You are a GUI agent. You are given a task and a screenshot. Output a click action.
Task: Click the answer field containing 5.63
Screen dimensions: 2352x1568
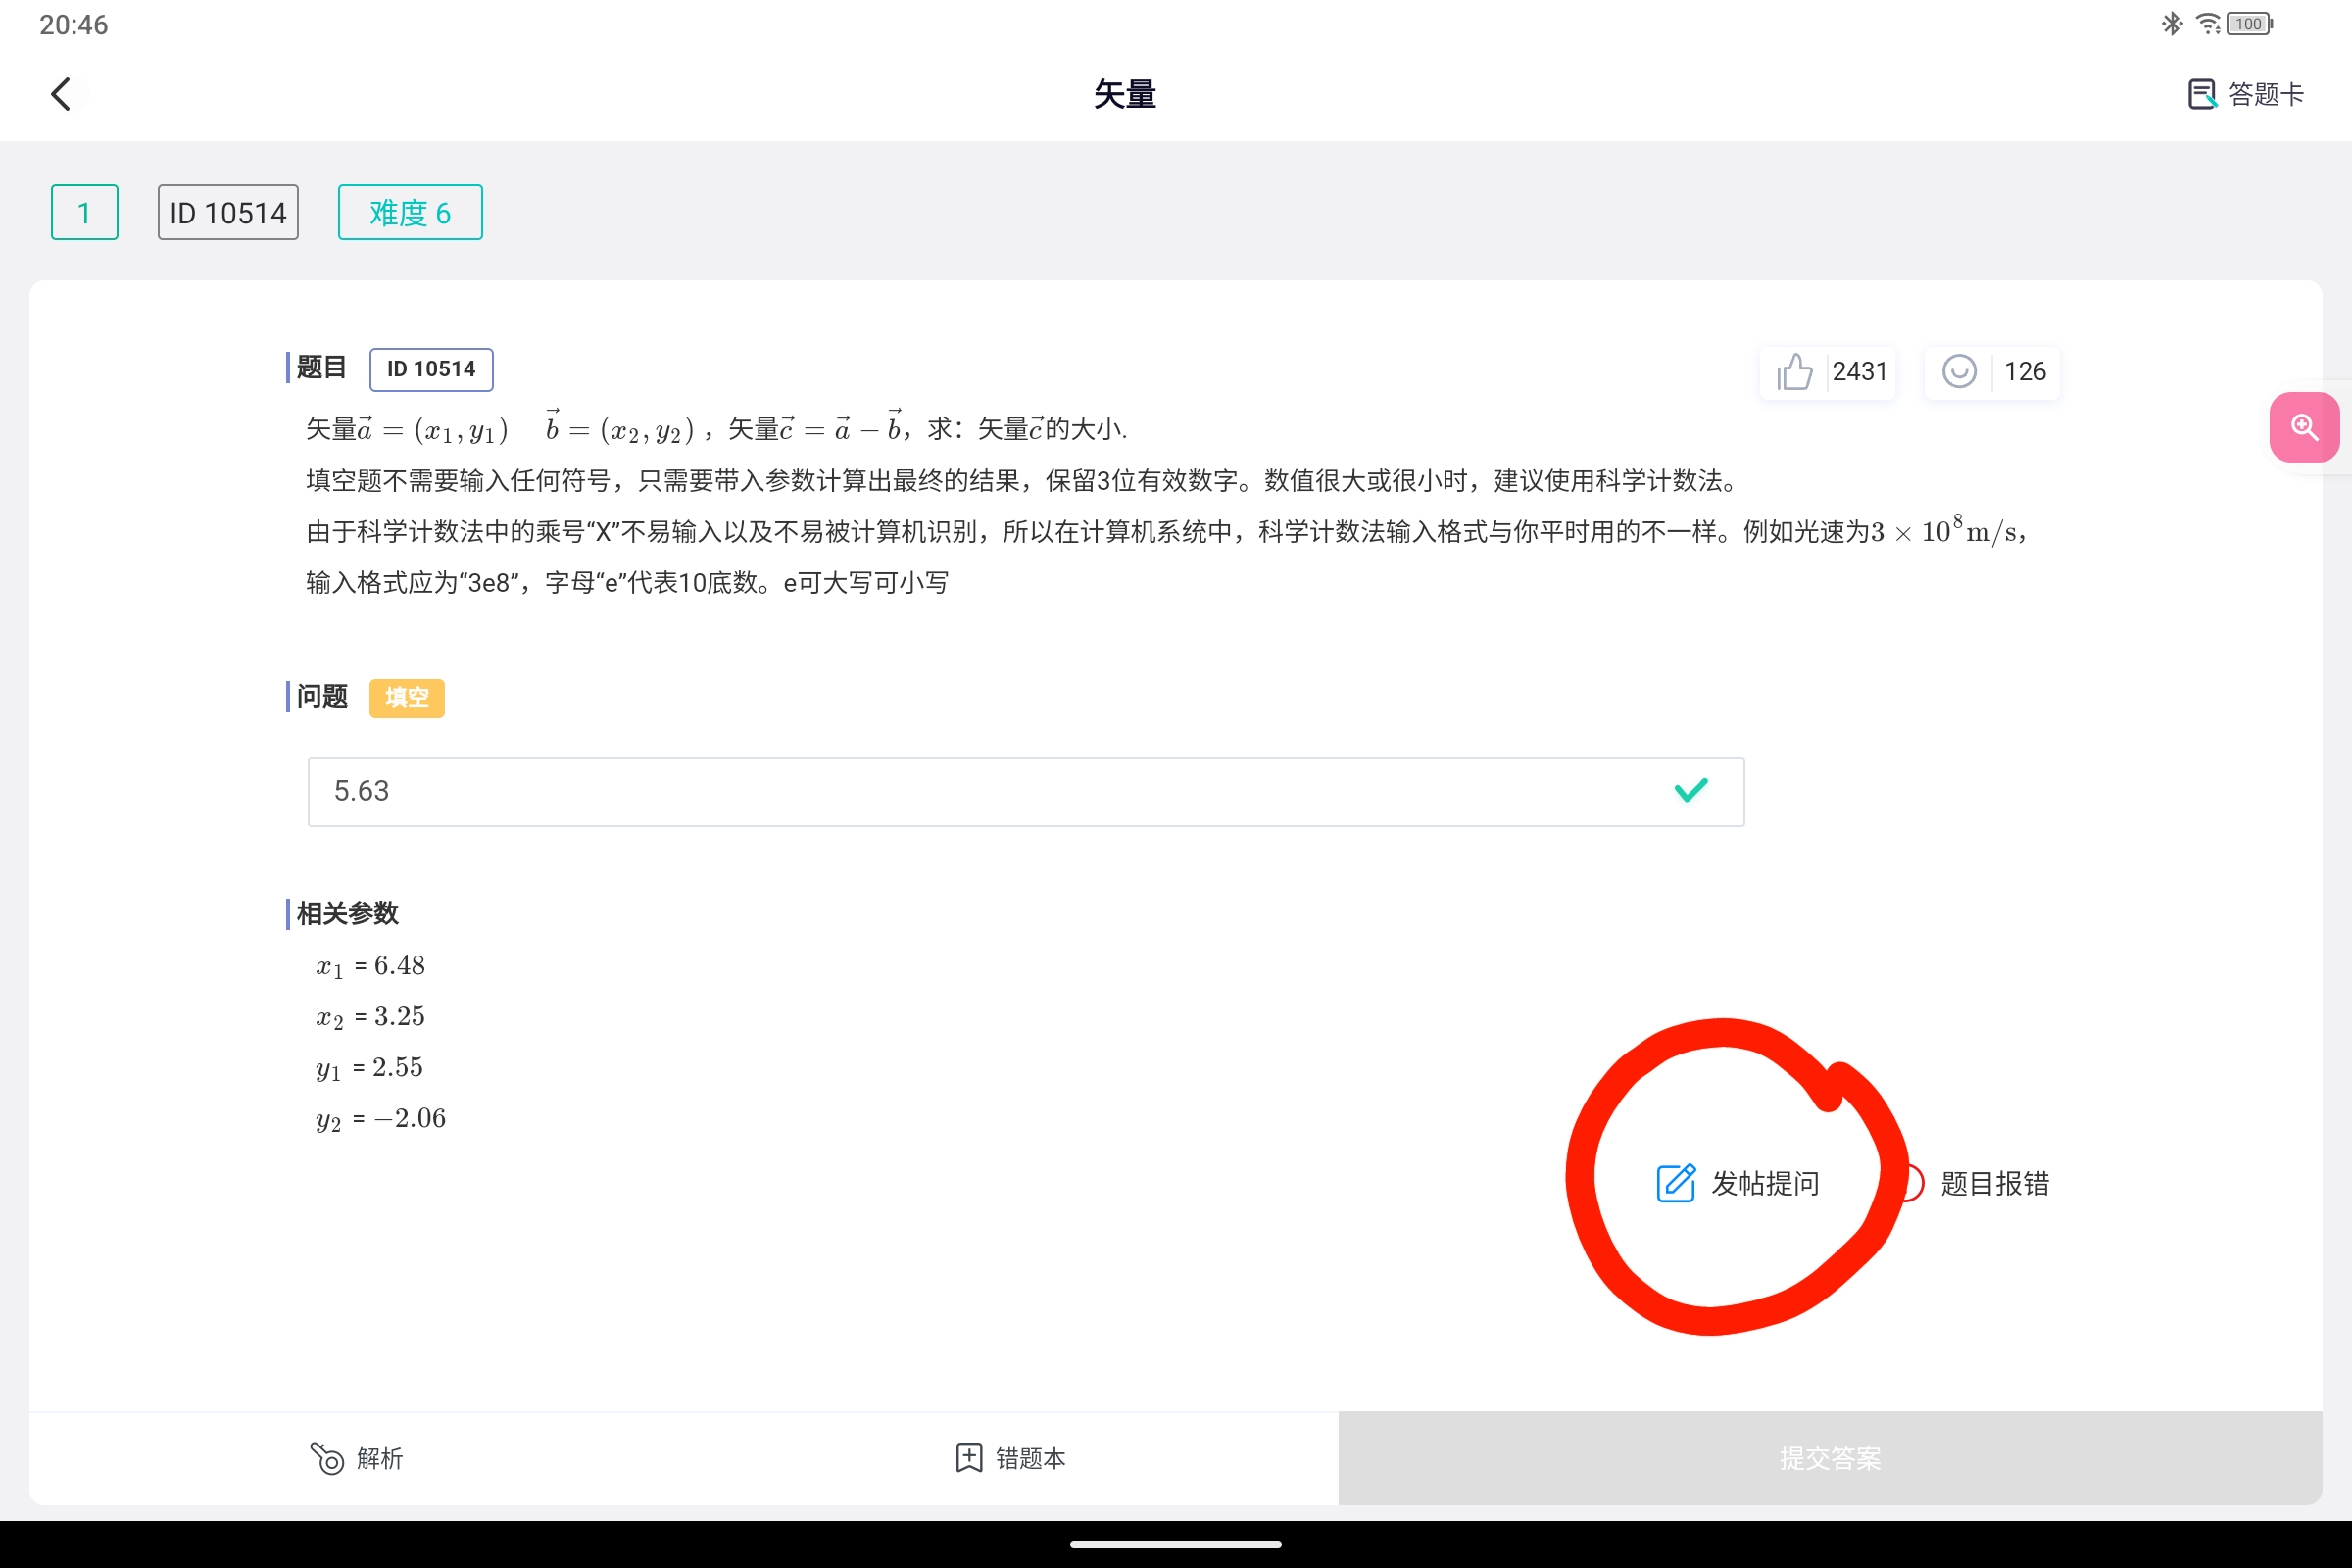1025,791
